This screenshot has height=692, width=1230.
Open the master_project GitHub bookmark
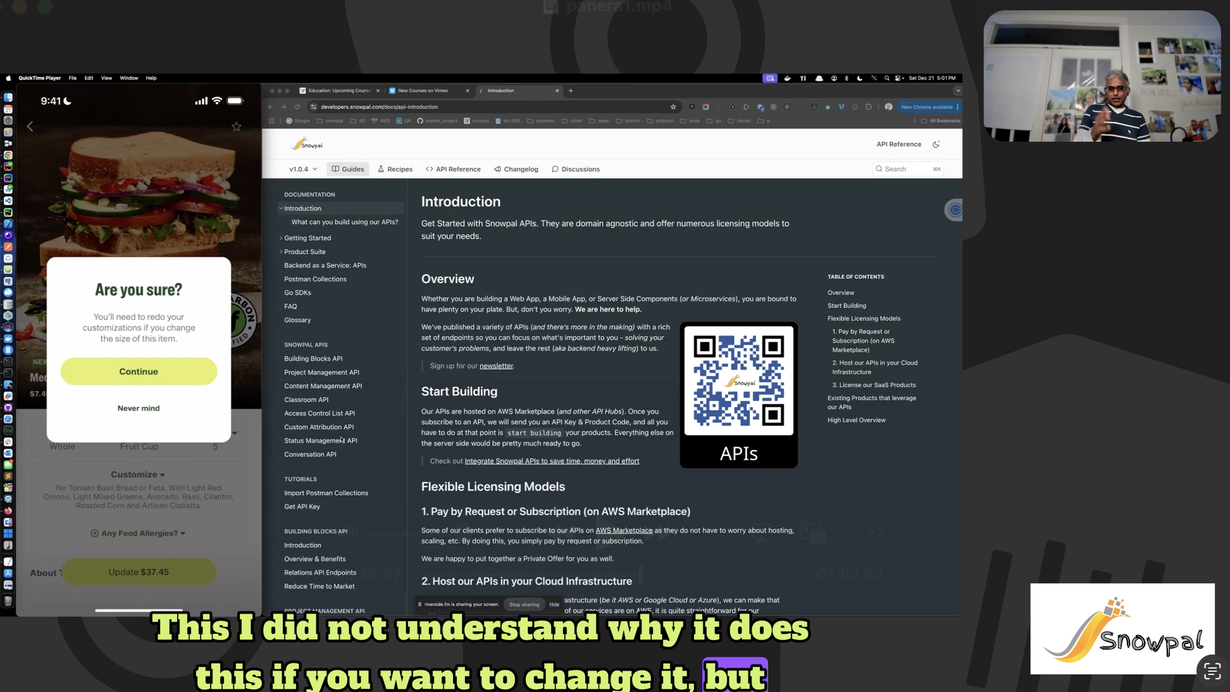(x=437, y=121)
